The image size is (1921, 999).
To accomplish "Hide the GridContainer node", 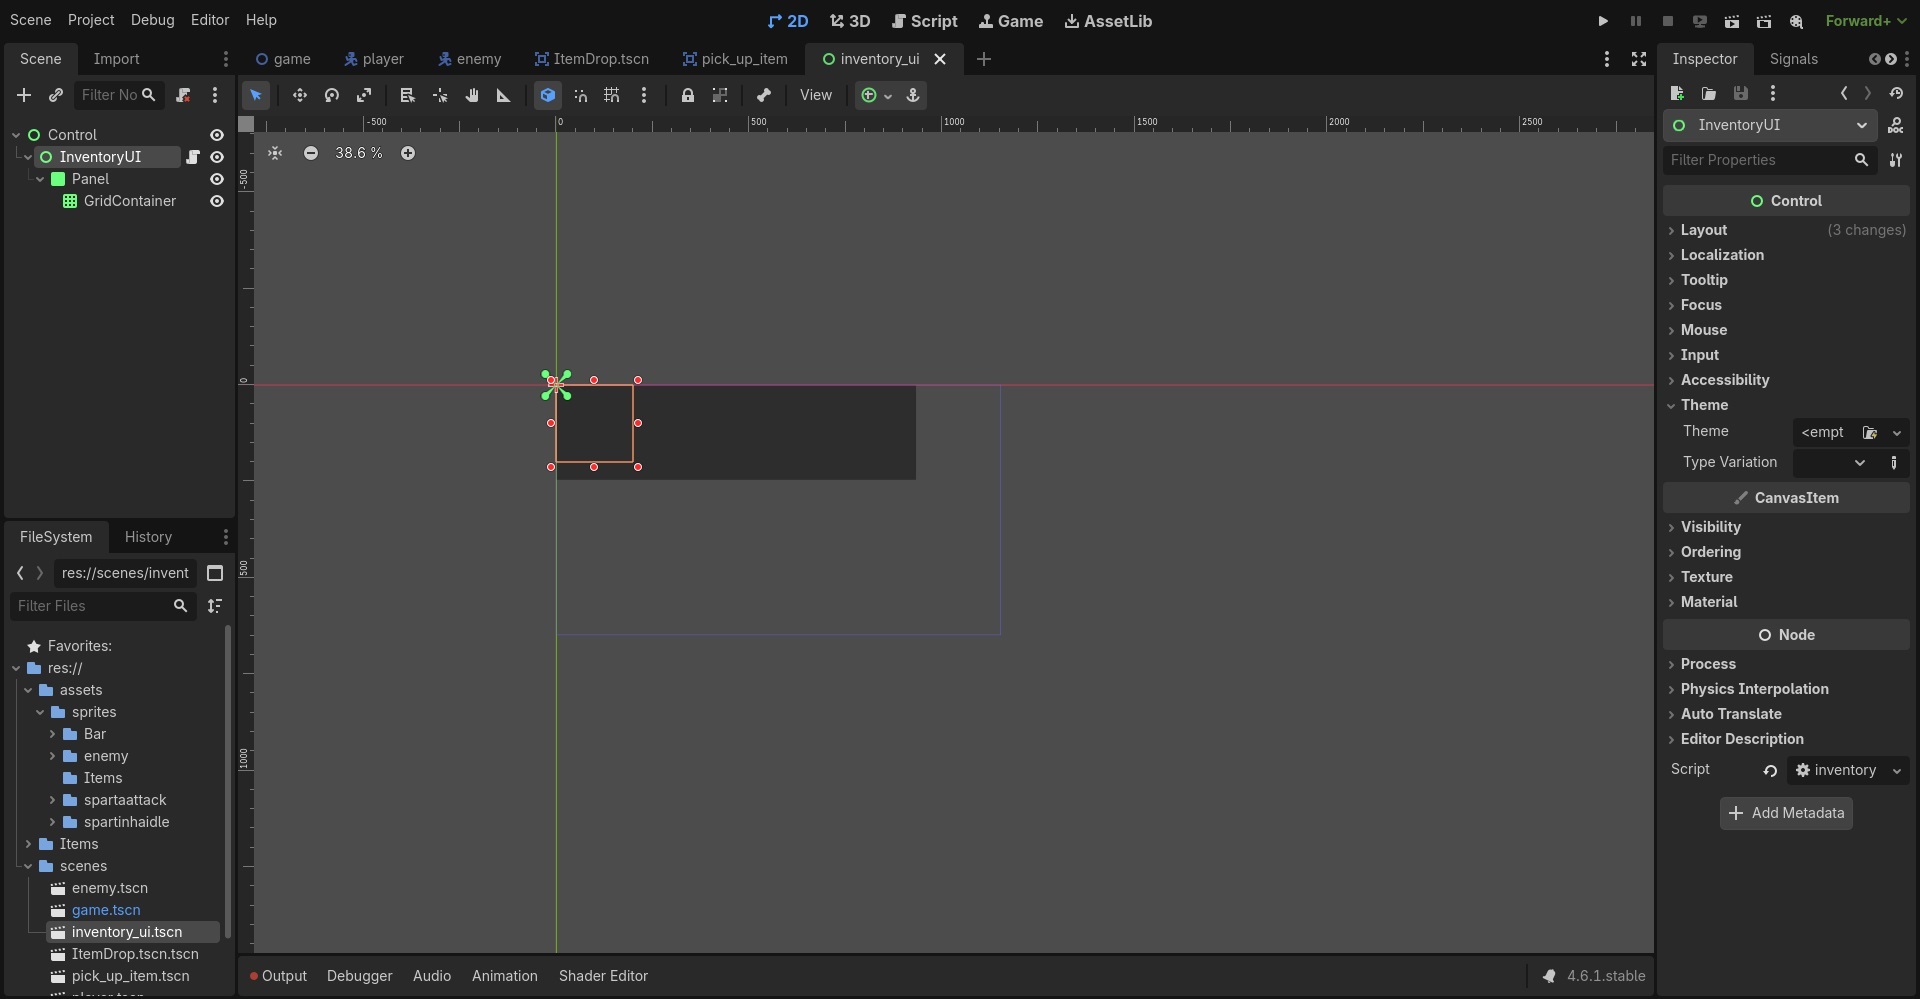I will coord(216,201).
